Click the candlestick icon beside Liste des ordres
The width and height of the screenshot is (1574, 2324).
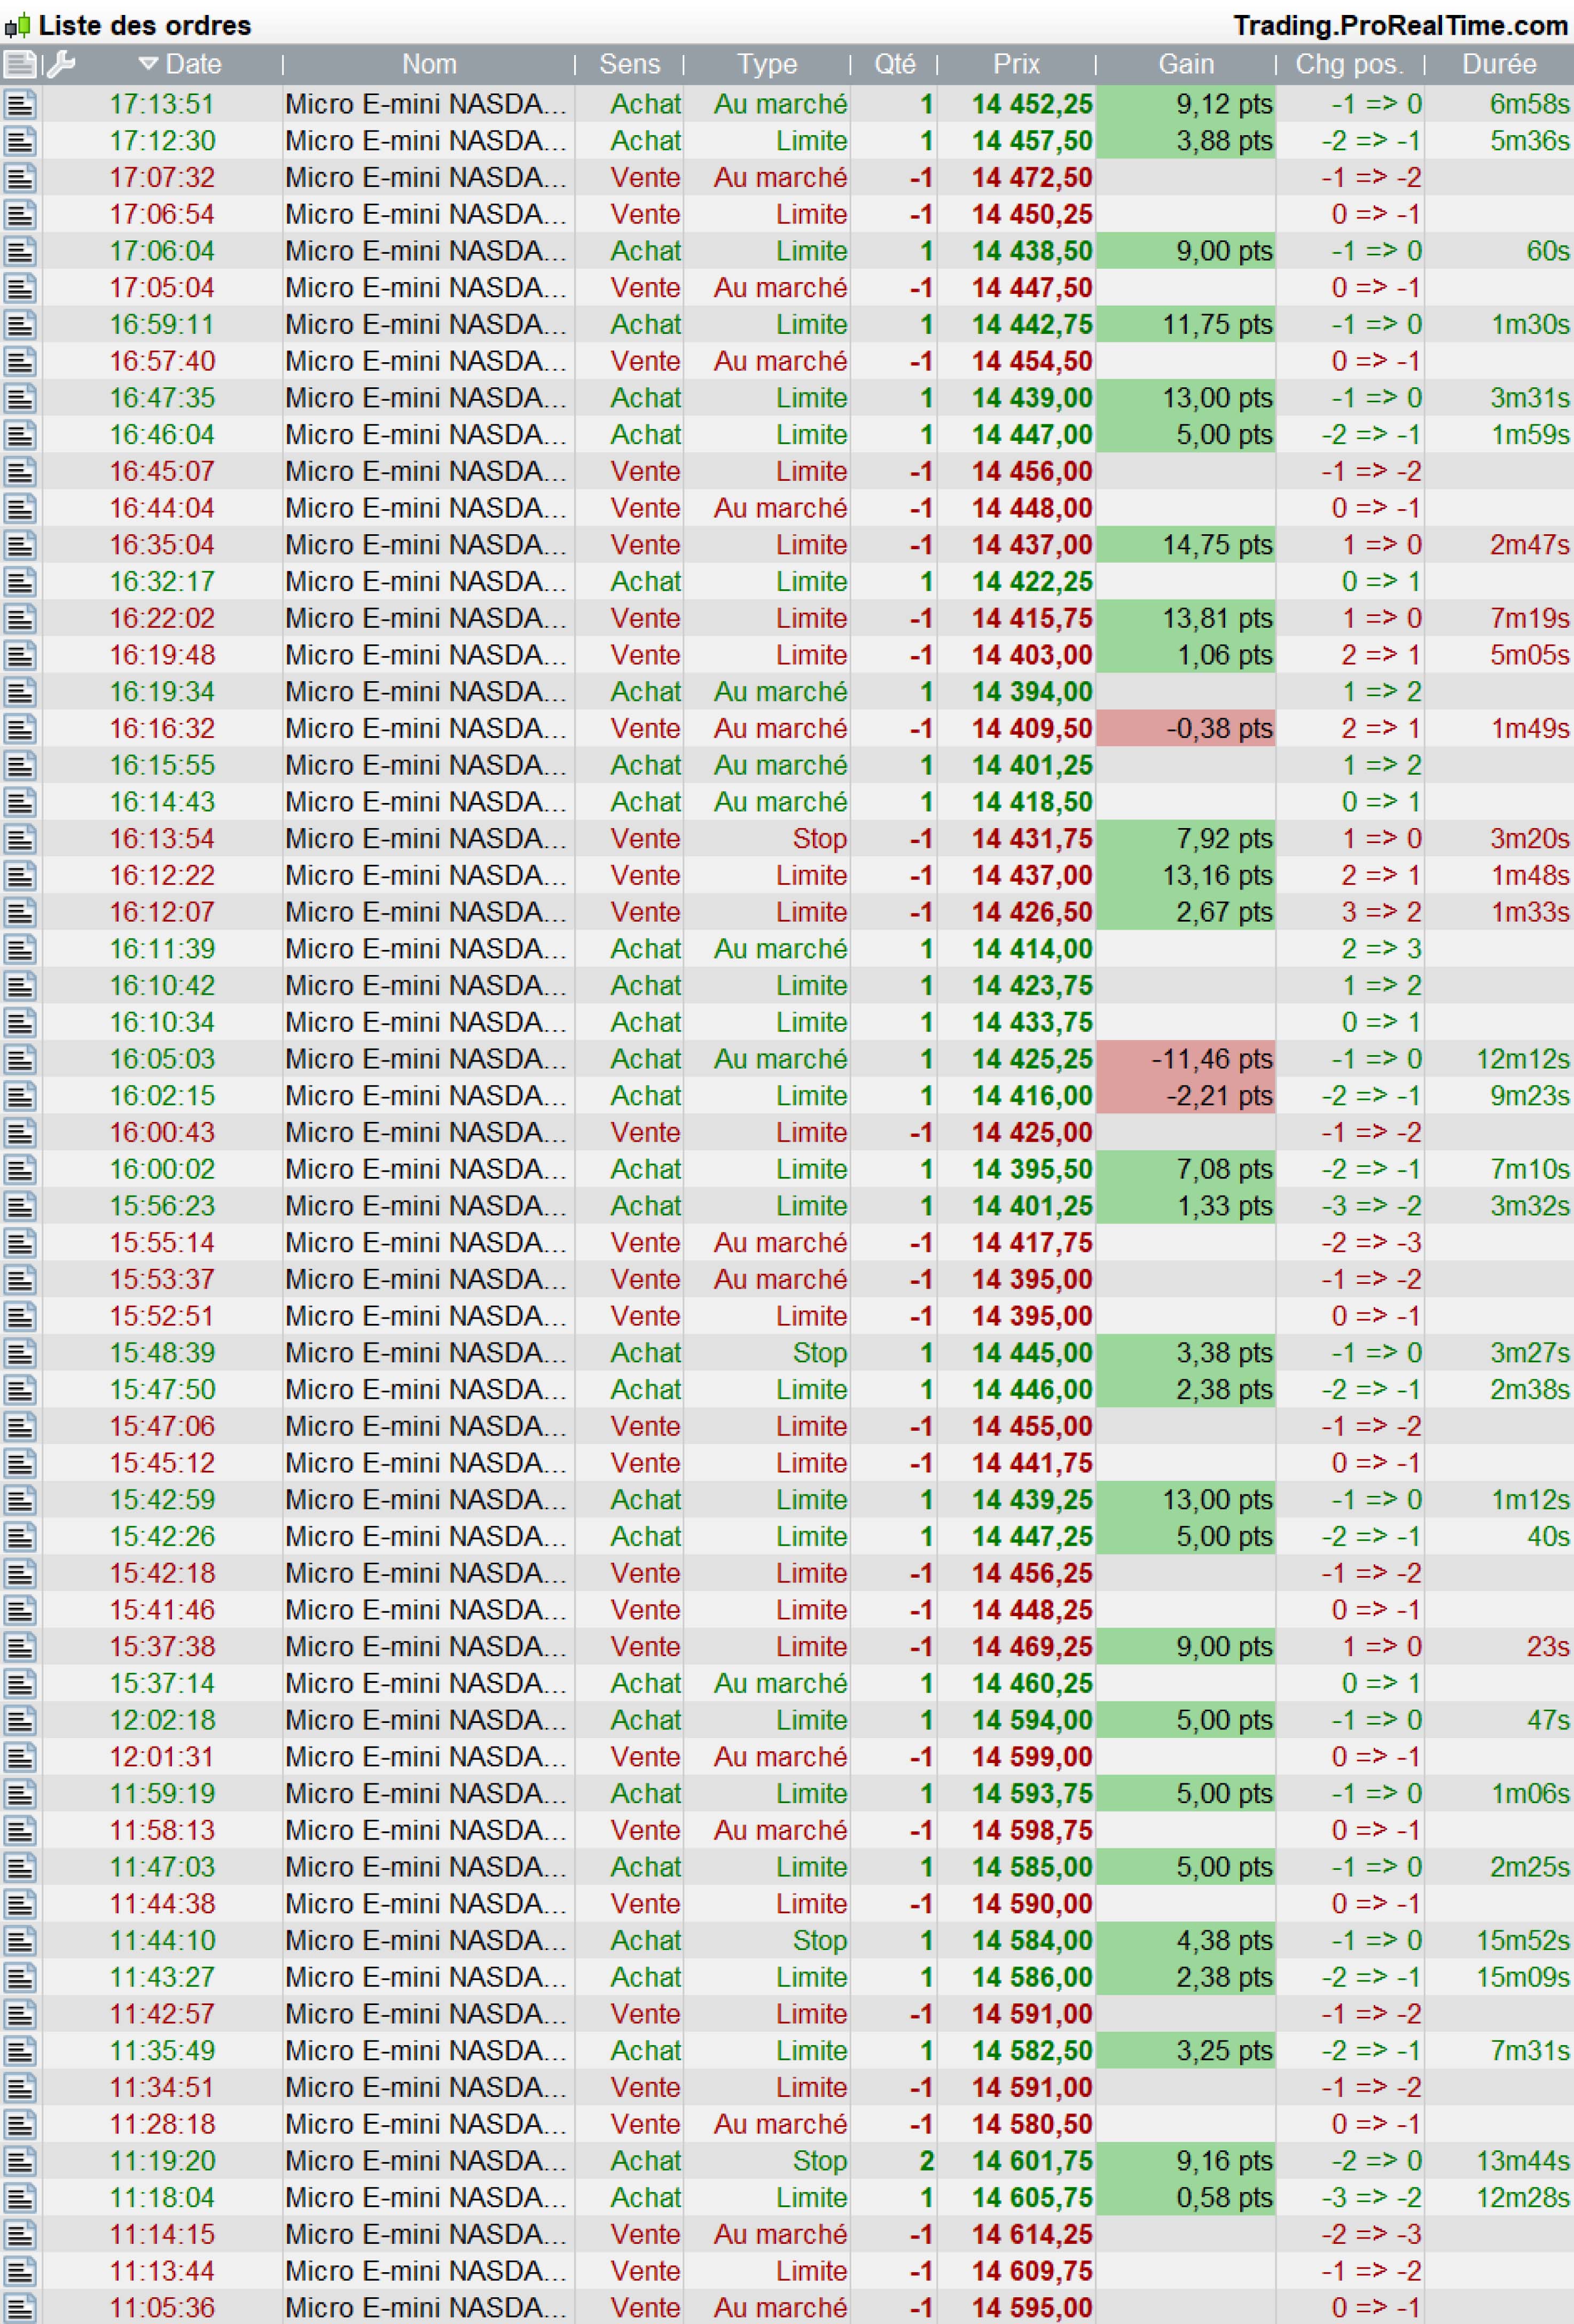[17, 26]
